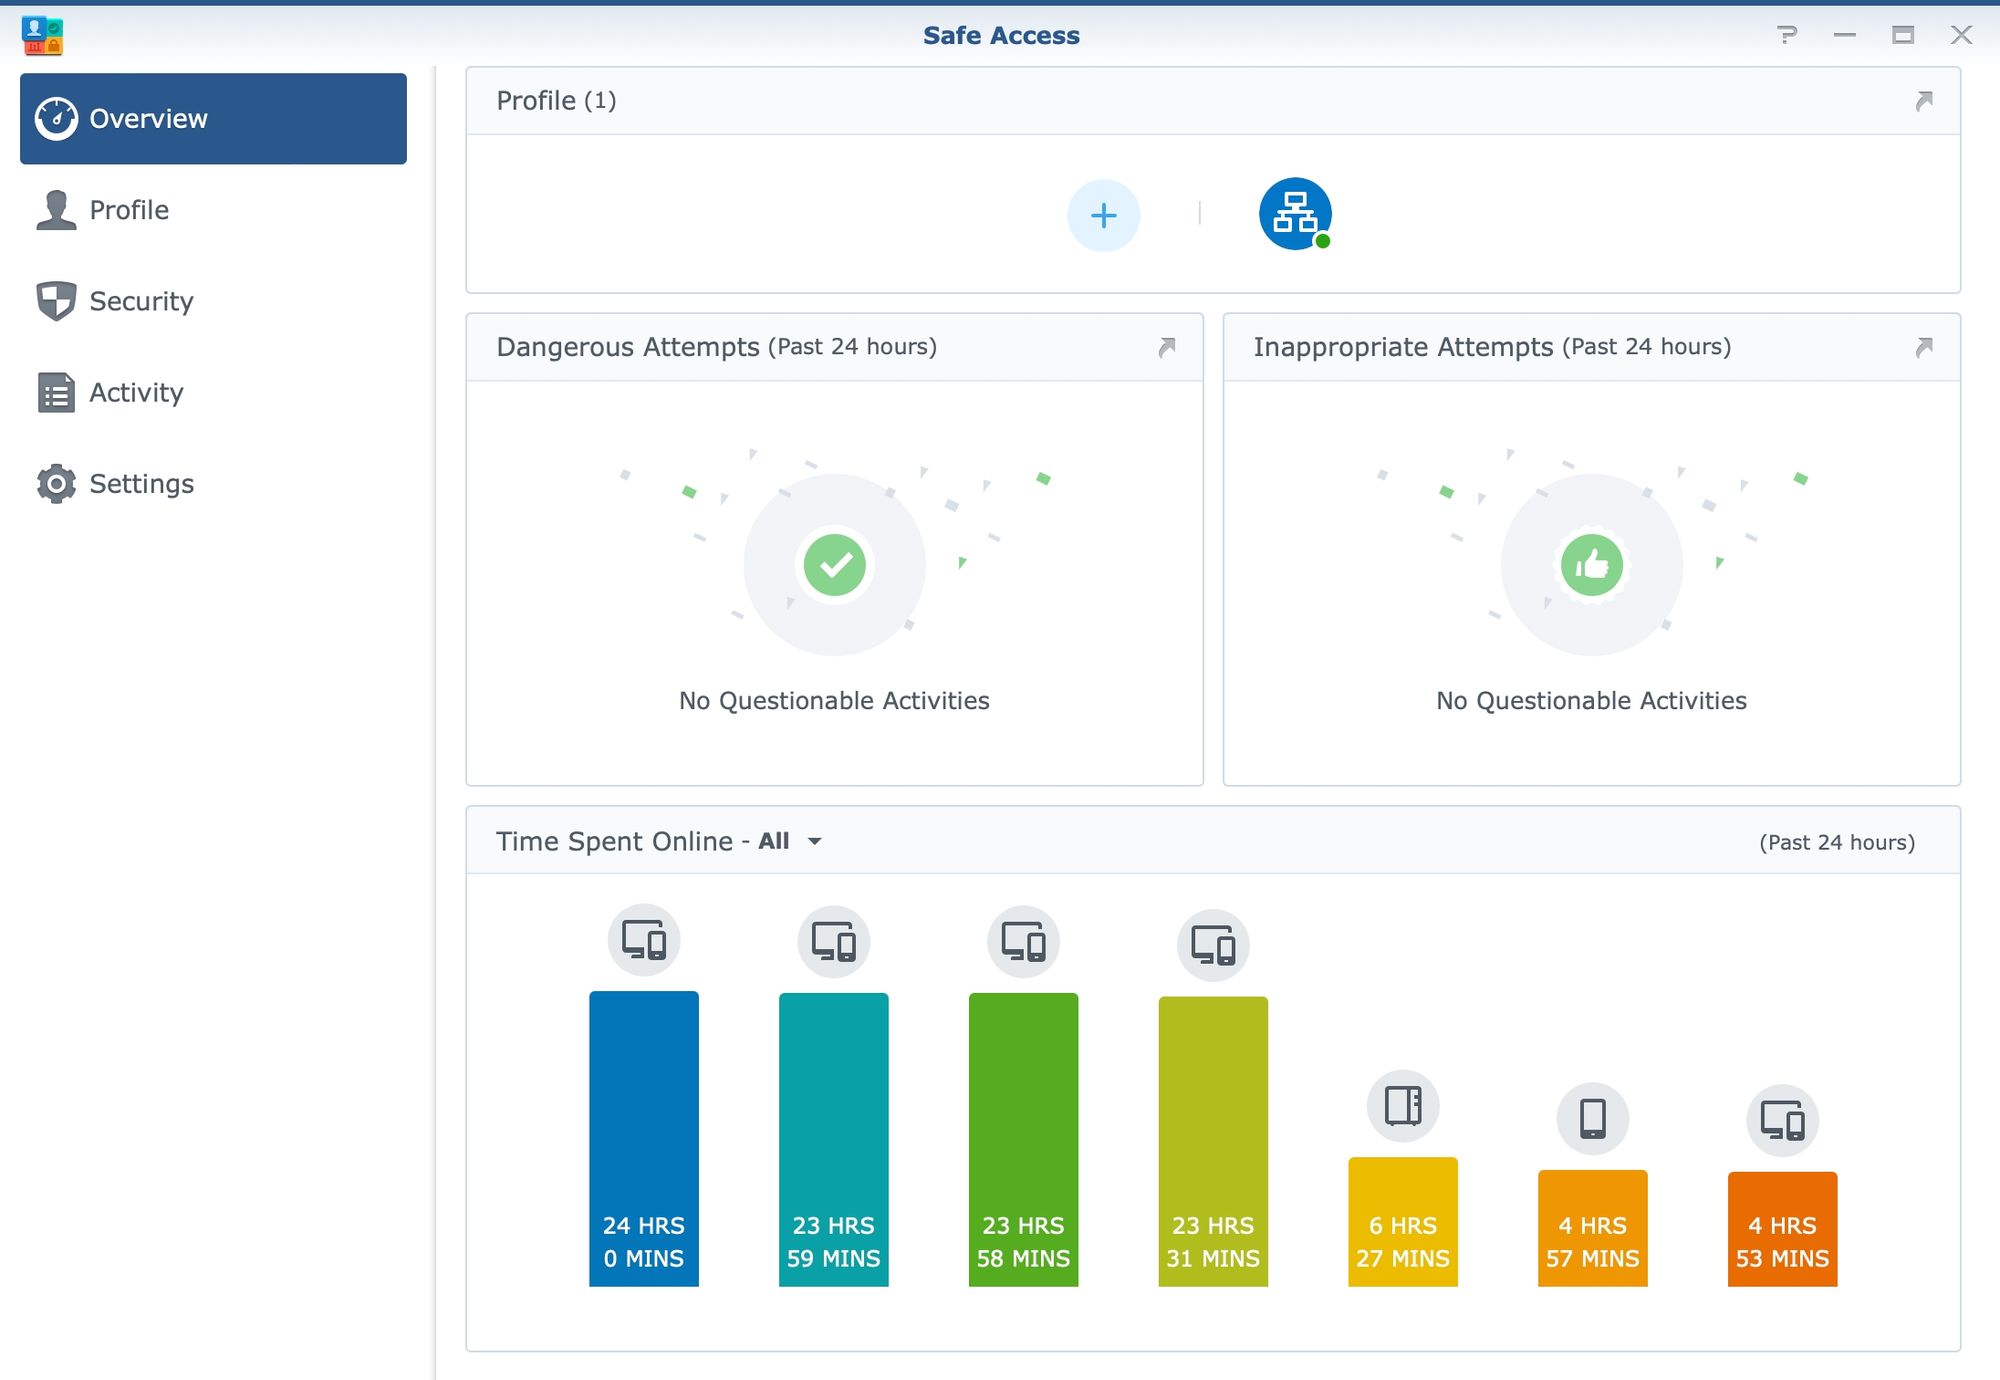Click the Safe Access app logo
Screen dimensions: 2000x1380
click(42, 35)
